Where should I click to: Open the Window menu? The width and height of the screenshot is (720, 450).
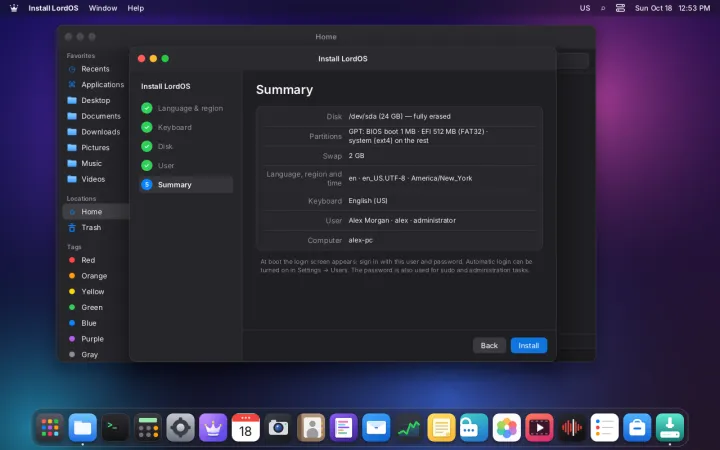click(x=103, y=8)
